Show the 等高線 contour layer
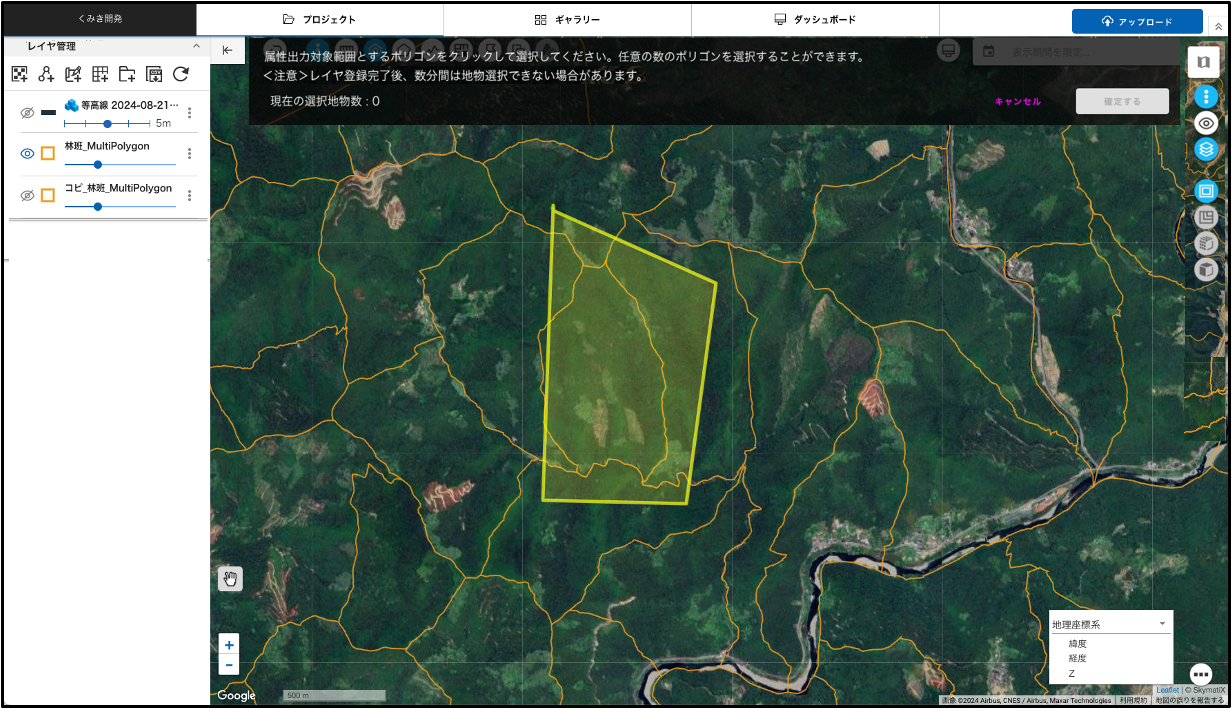 pyautogui.click(x=27, y=113)
